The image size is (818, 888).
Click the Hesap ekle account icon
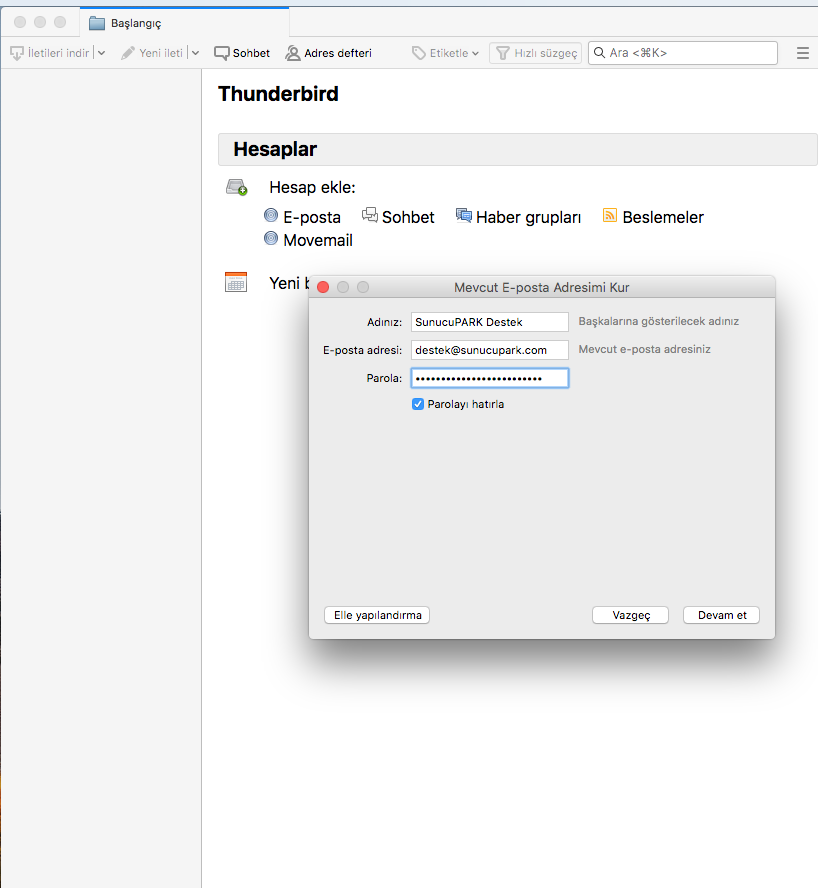click(x=236, y=187)
